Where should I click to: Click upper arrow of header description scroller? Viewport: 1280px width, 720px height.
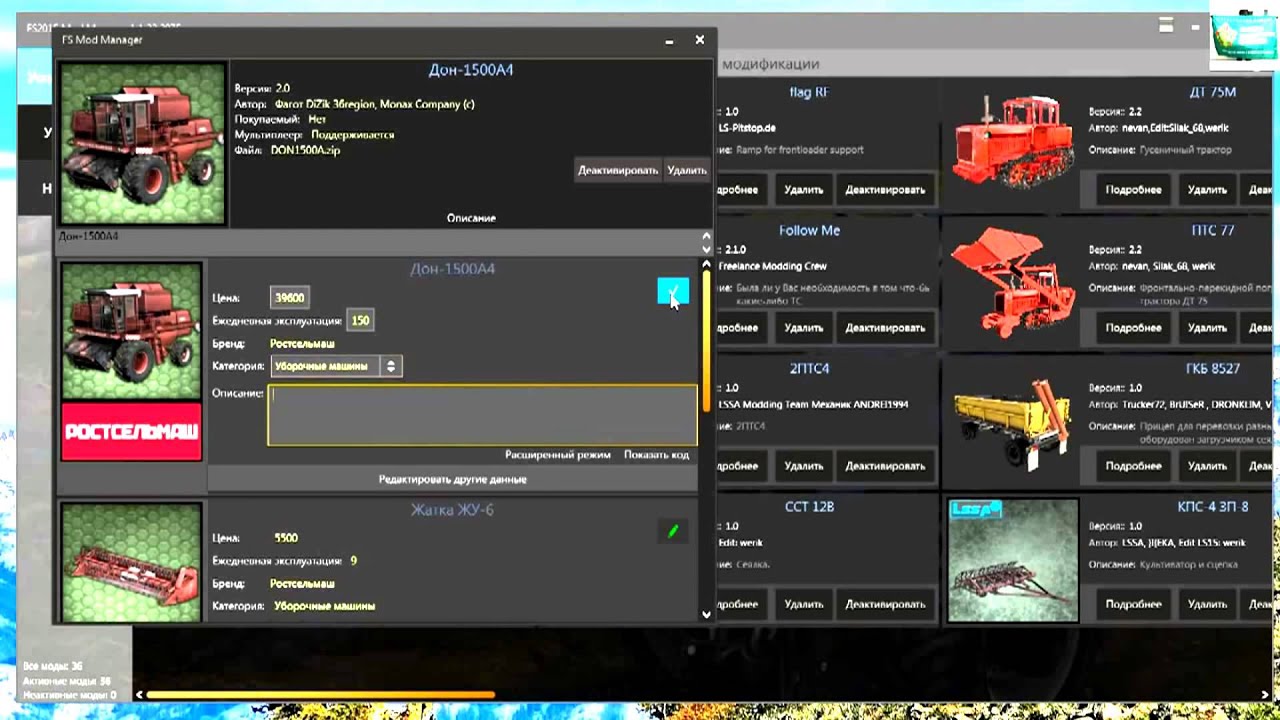click(x=707, y=238)
